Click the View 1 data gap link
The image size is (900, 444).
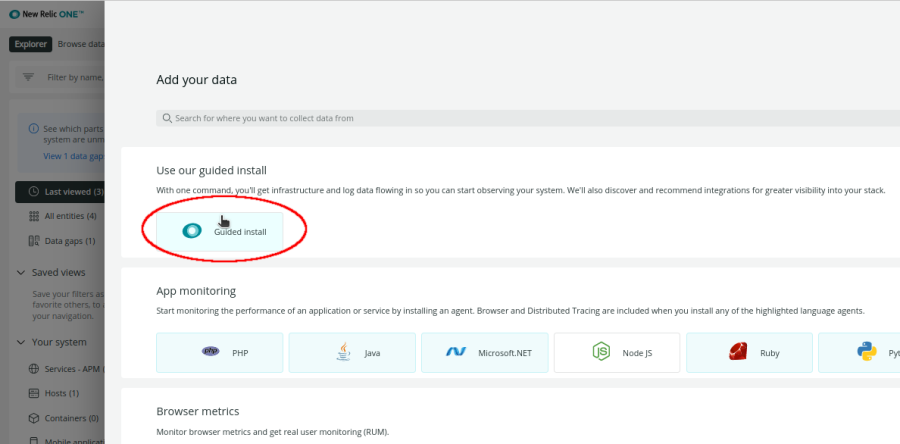[73, 156]
